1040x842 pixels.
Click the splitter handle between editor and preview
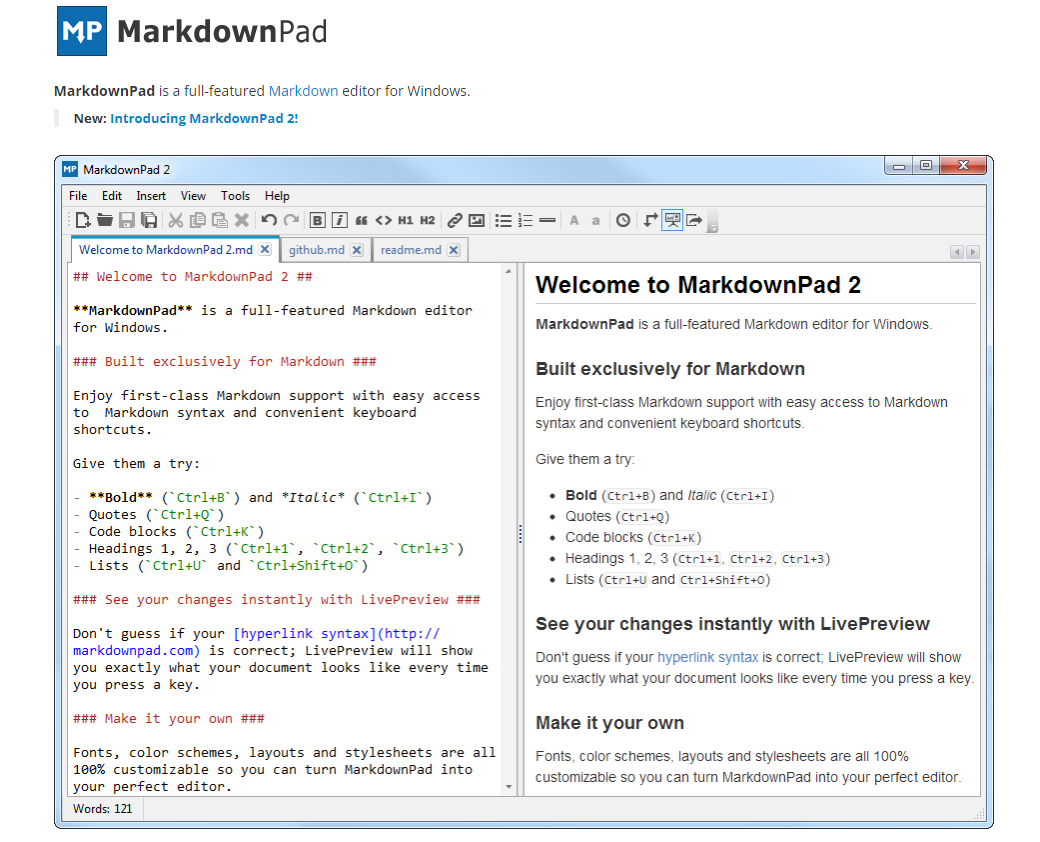click(x=520, y=533)
